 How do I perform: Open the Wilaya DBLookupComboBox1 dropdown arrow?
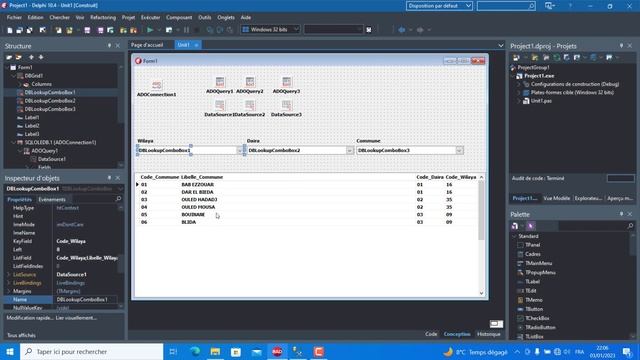[240, 151]
